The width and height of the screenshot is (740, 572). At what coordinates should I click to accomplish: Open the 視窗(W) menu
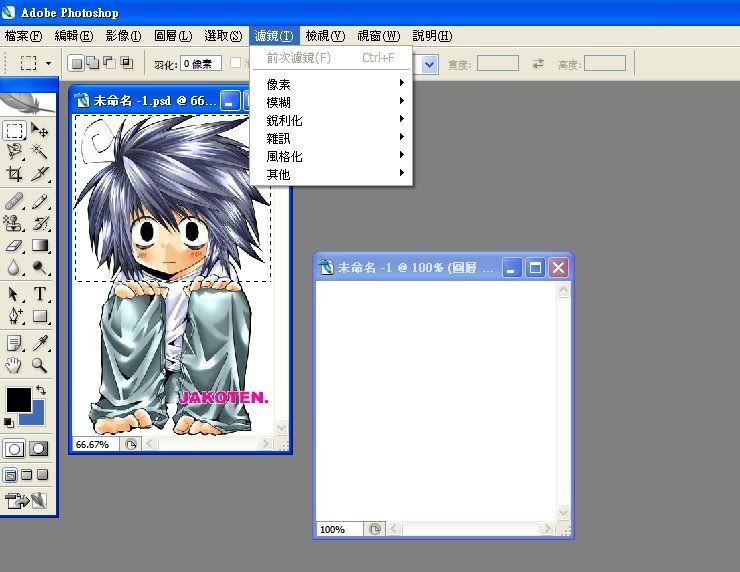(379, 36)
